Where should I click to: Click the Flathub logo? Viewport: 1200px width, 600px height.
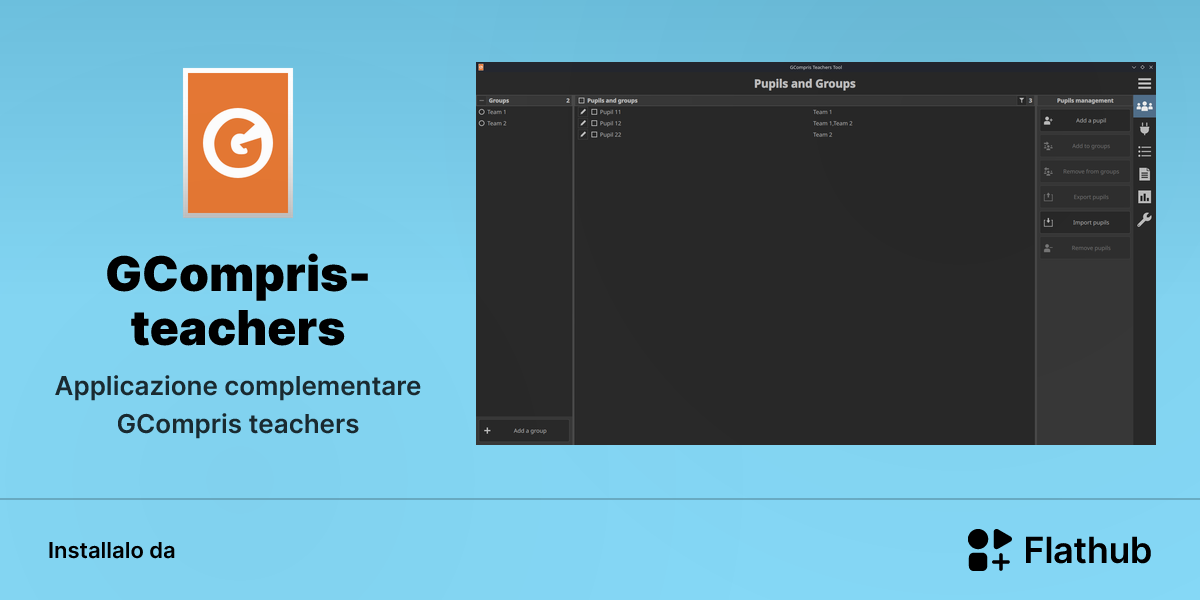[x=1059, y=550]
